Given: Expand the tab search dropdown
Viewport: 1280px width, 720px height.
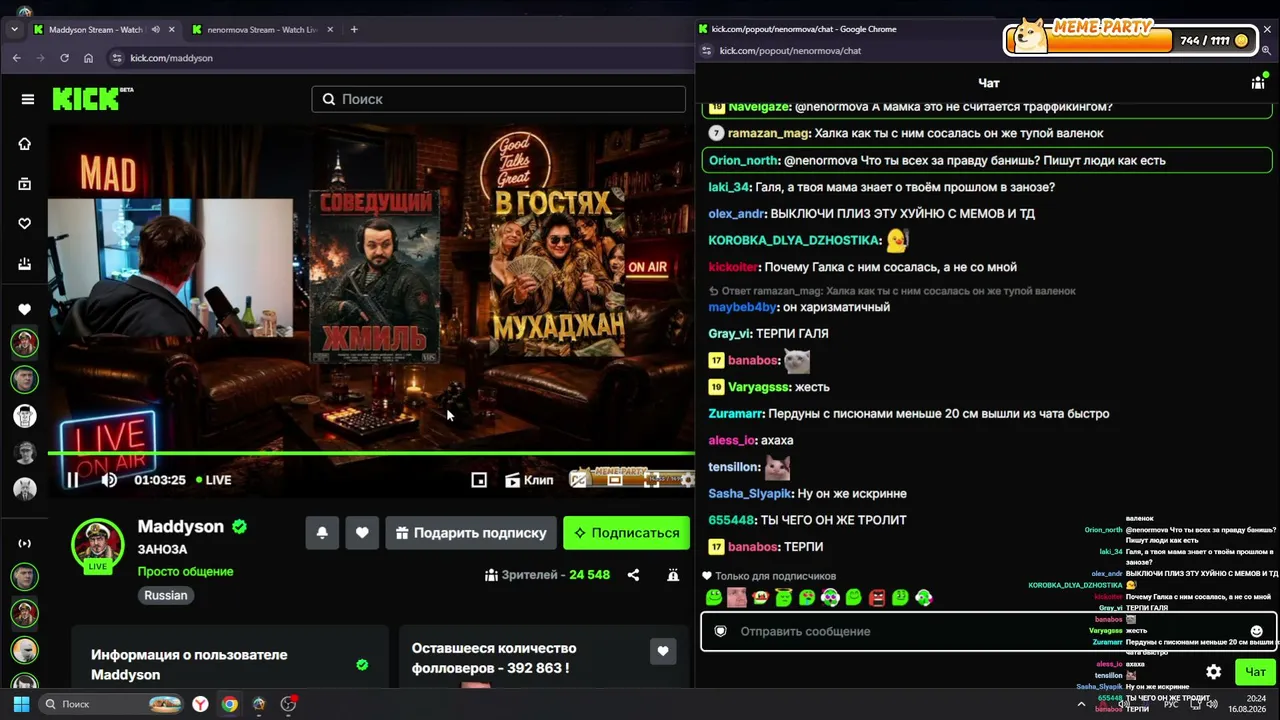Looking at the screenshot, I should point(13,29).
